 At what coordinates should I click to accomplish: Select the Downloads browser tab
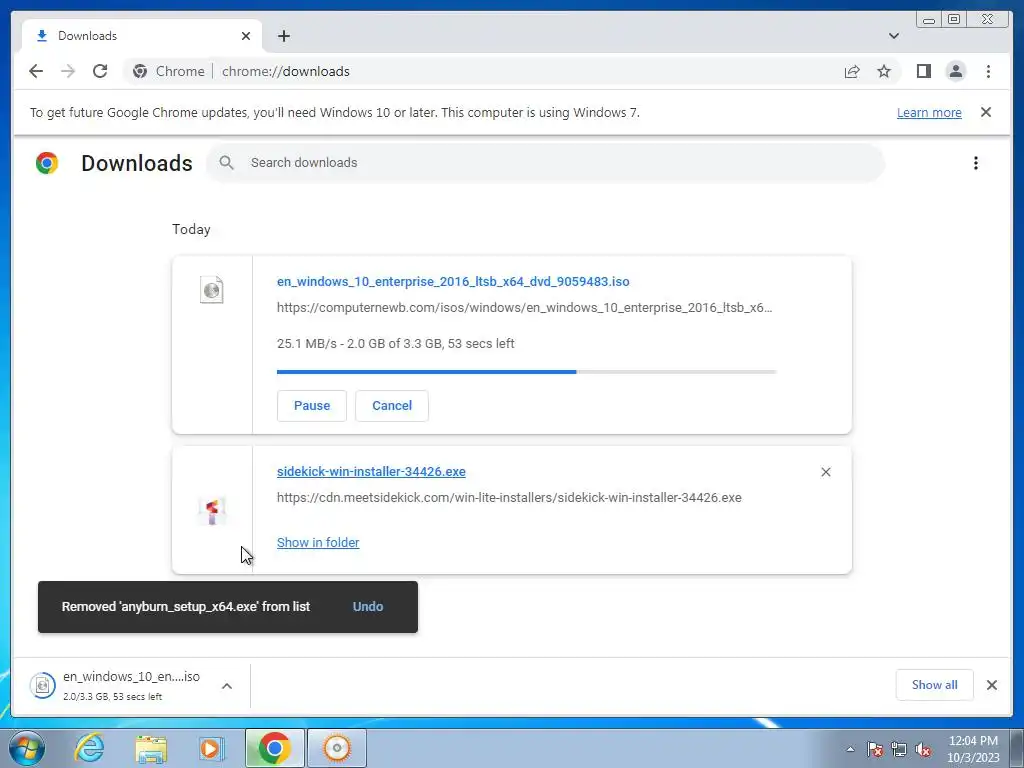[142, 36]
